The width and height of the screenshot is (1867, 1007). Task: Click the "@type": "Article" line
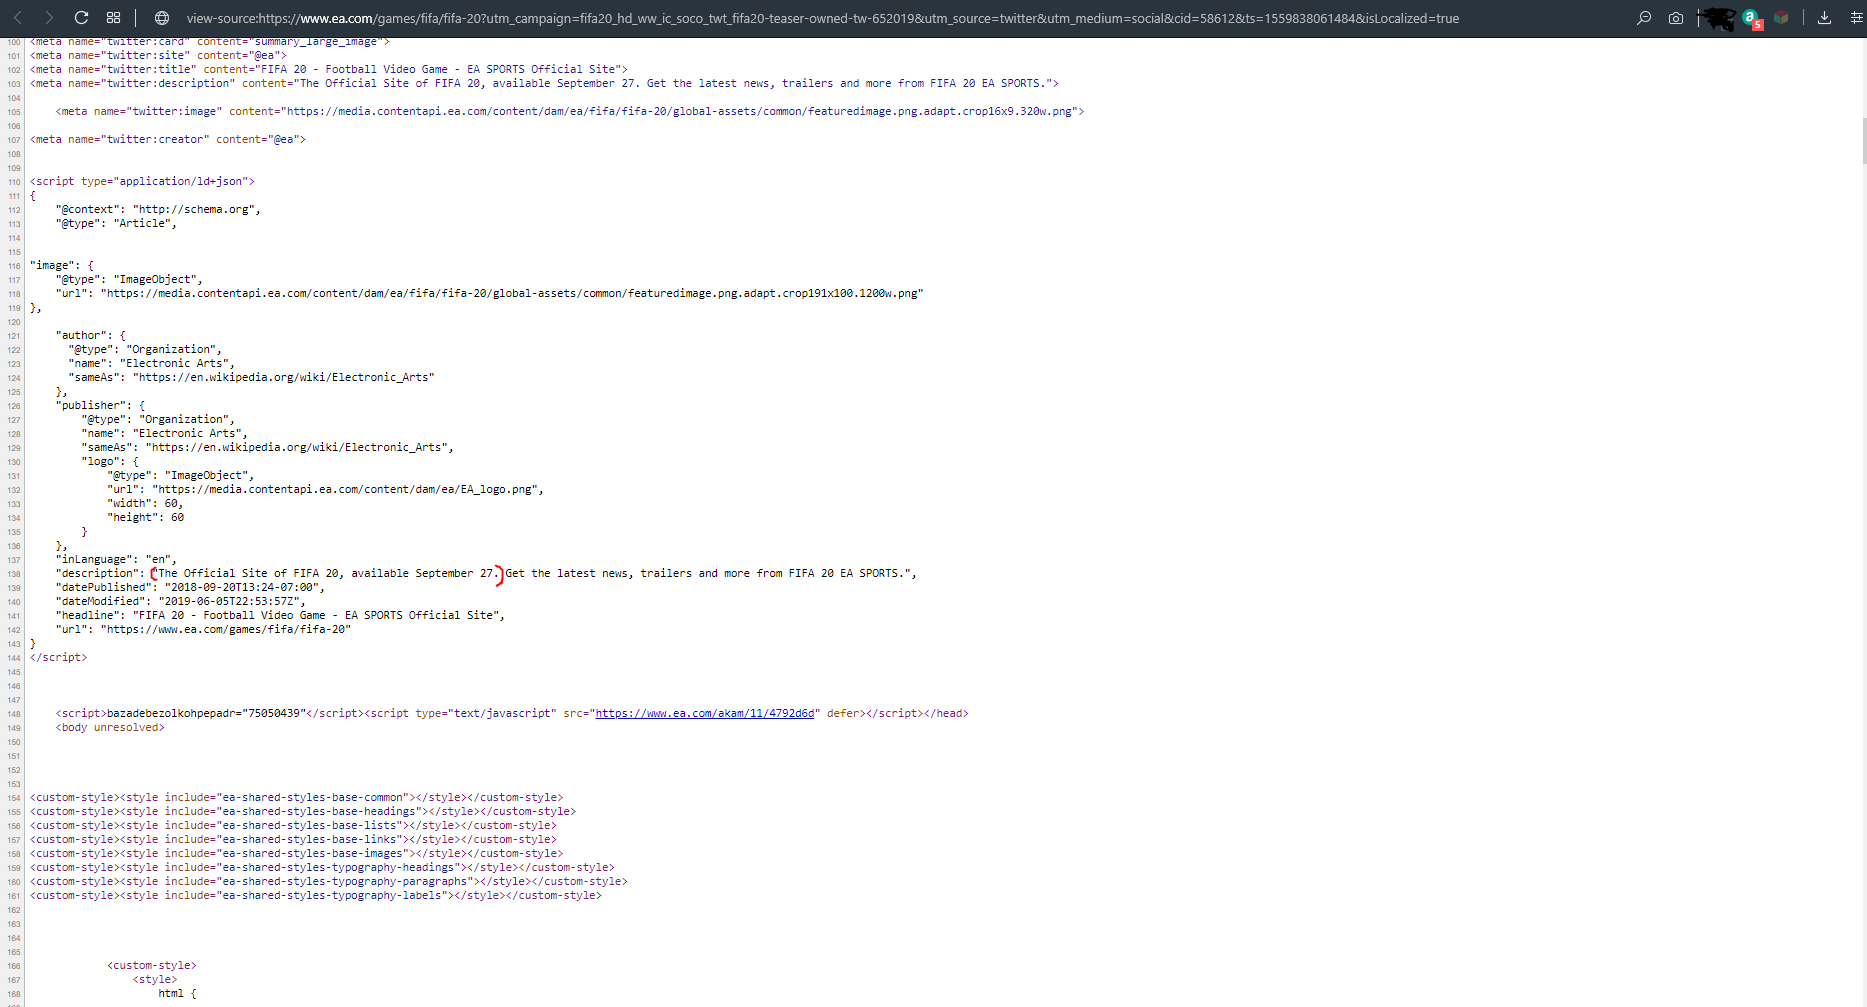coord(116,224)
